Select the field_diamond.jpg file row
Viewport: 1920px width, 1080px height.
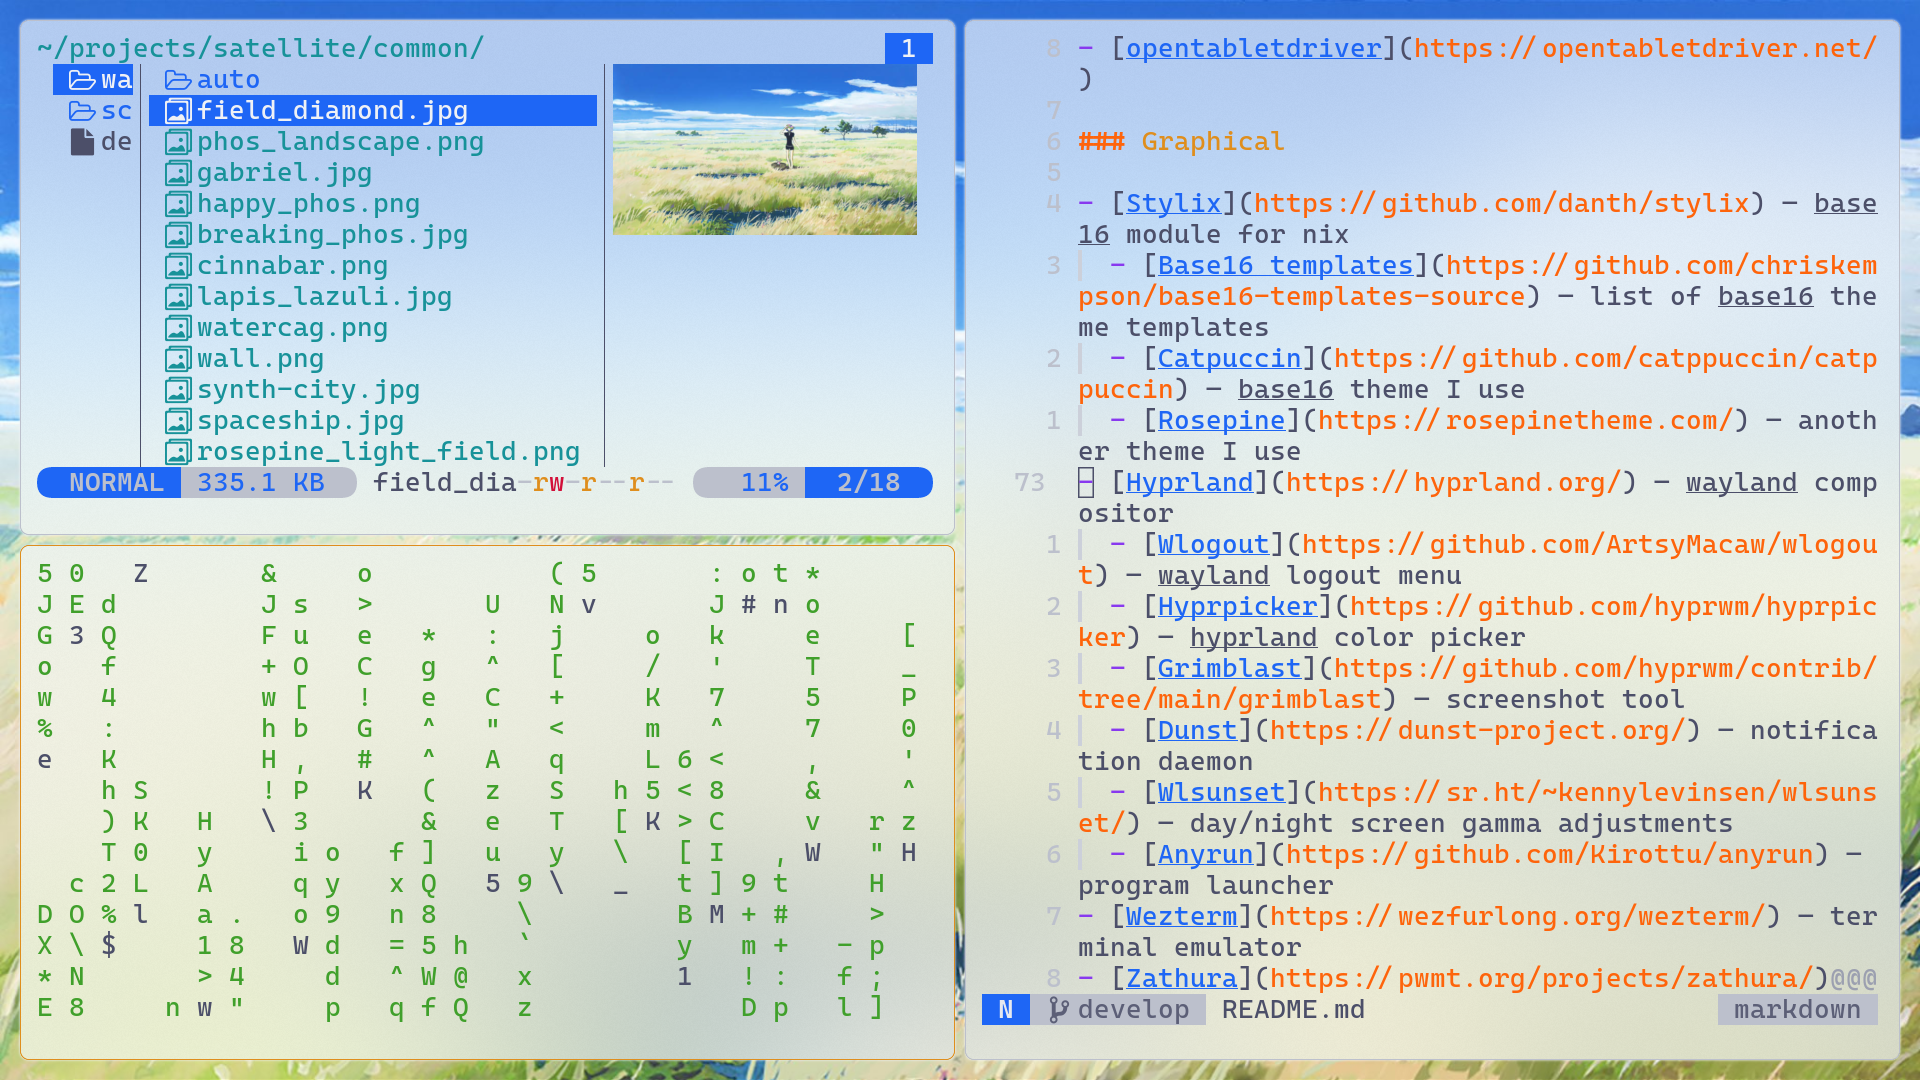pos(373,111)
